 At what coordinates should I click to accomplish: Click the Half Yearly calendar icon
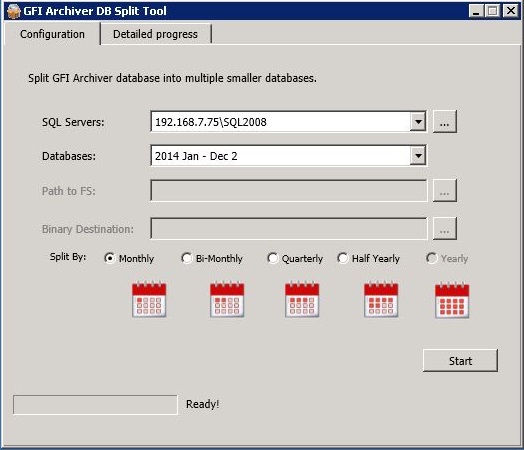pyautogui.click(x=381, y=299)
